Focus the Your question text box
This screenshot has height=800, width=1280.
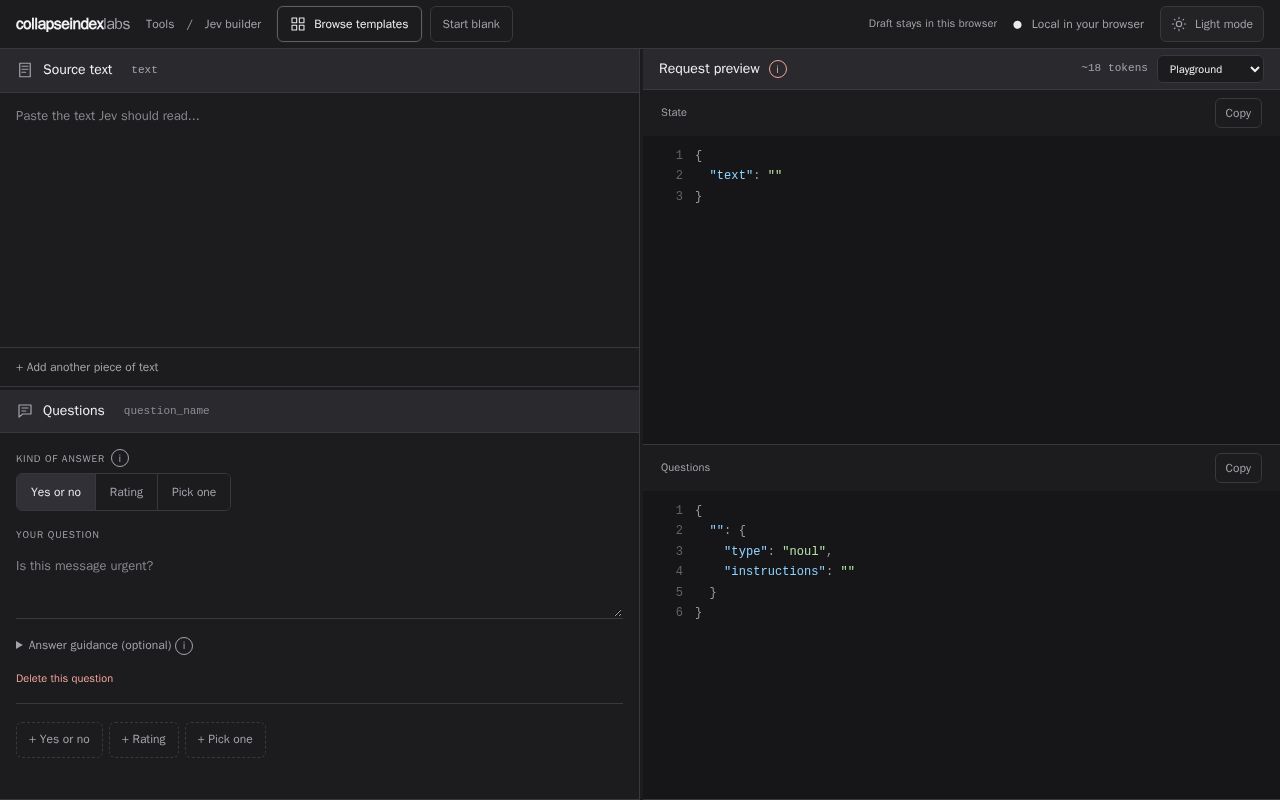pos(319,583)
